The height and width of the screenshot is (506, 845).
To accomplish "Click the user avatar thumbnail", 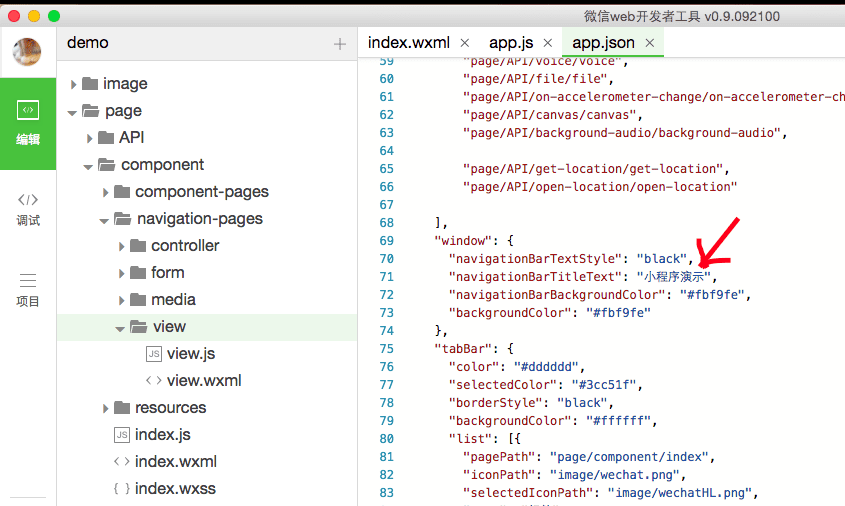I will tap(28, 52).
